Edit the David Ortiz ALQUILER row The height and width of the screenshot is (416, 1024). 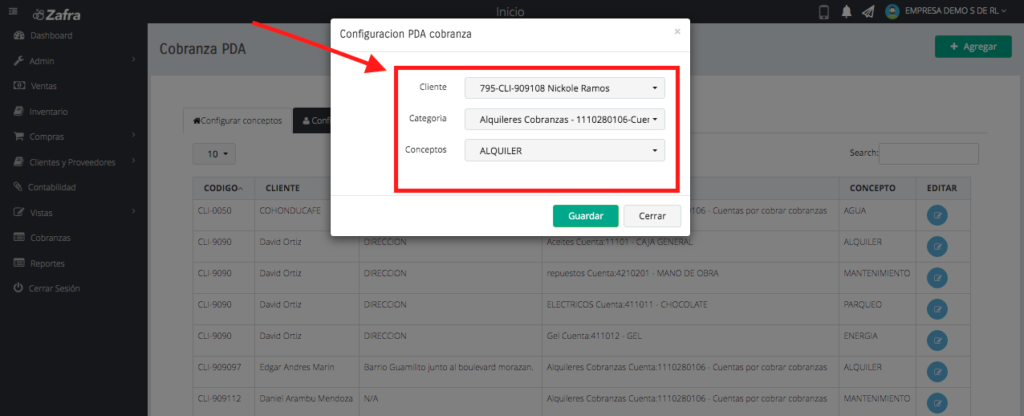(x=937, y=246)
